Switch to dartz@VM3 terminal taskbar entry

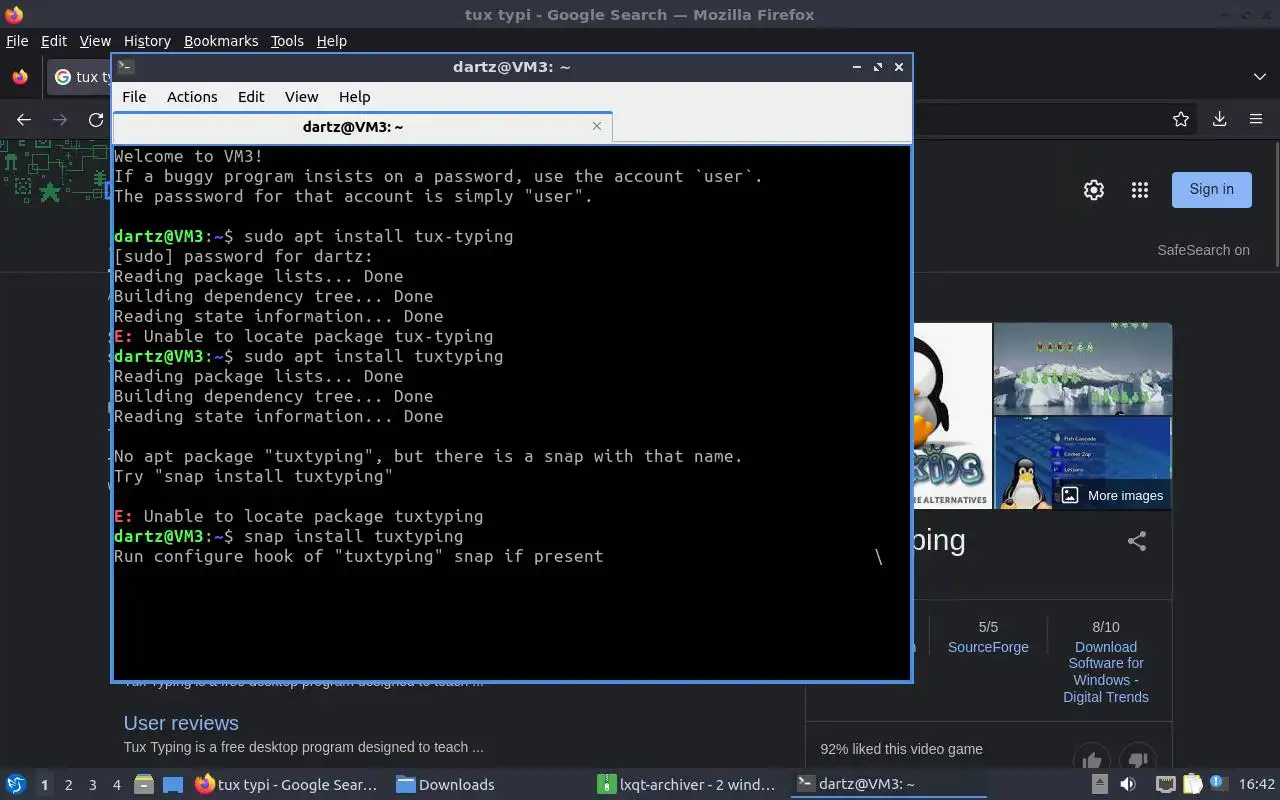(888, 785)
